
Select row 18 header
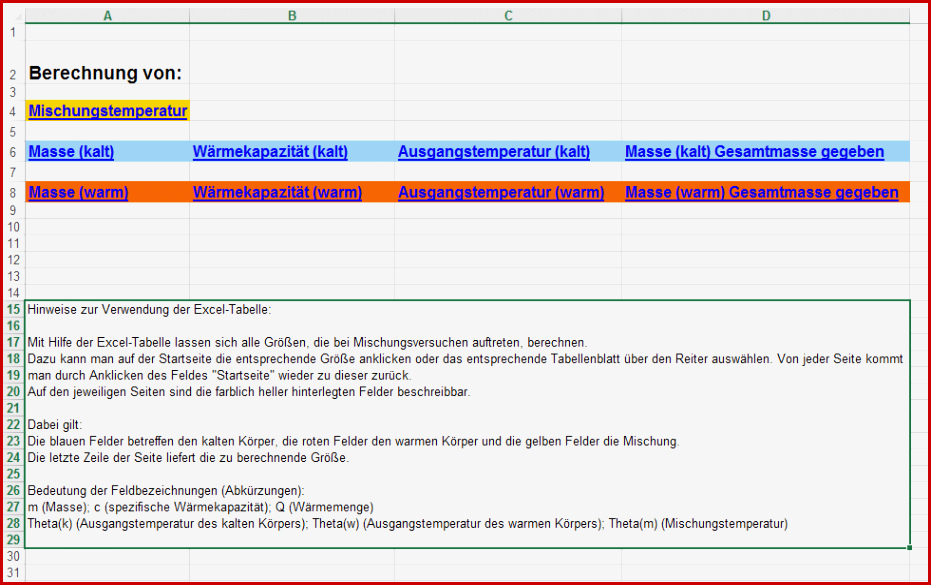(x=13, y=359)
